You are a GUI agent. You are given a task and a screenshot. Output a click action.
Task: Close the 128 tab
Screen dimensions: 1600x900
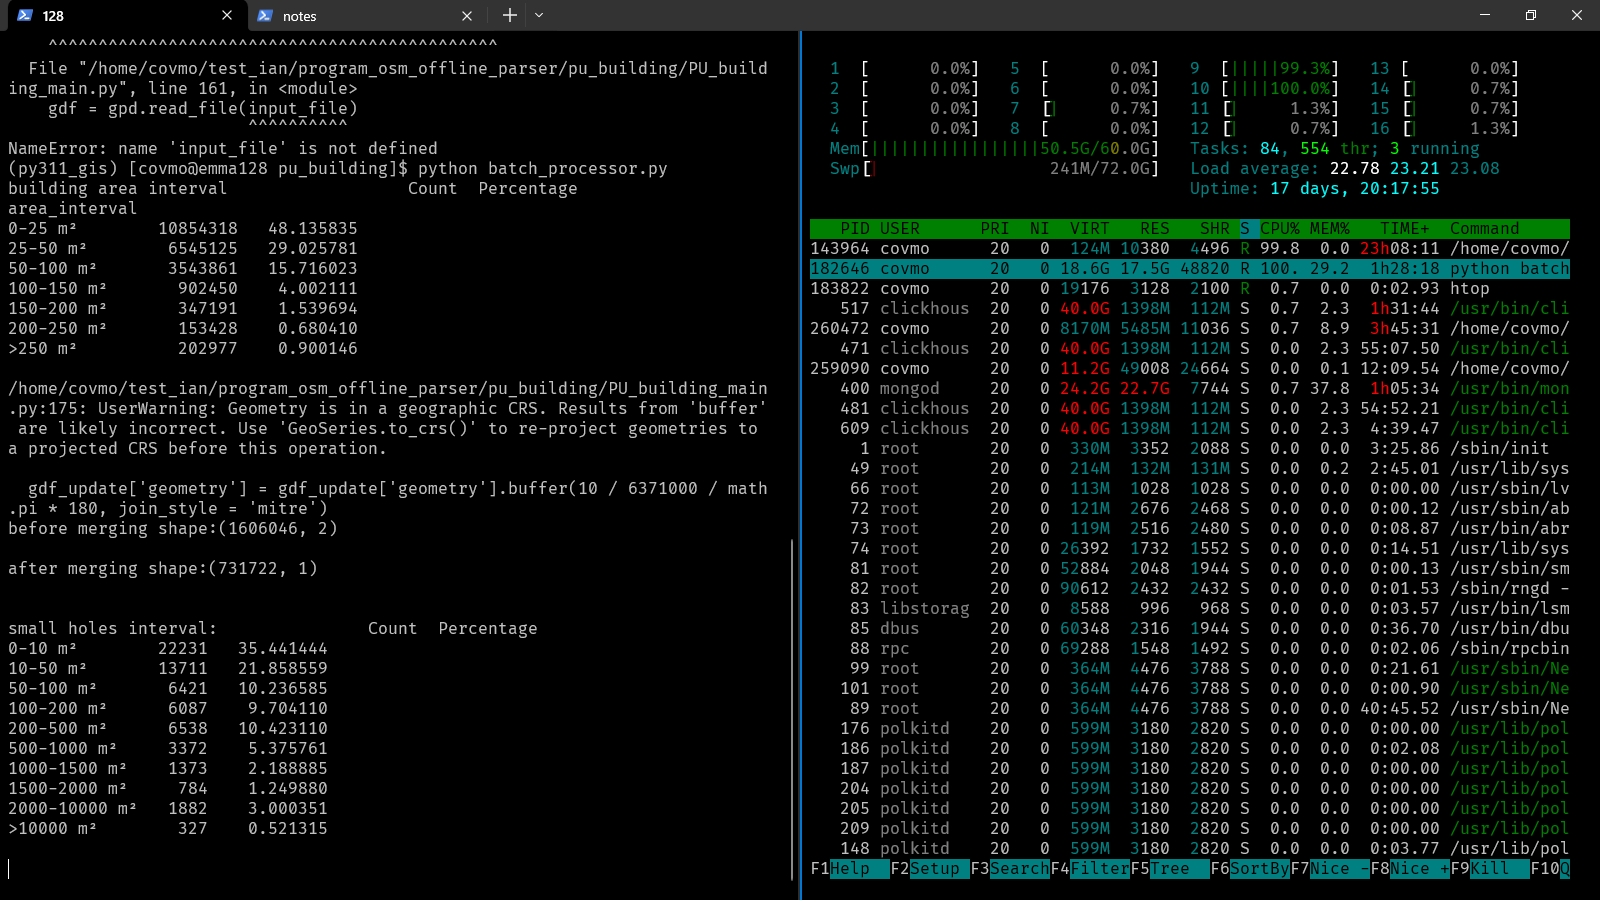point(227,16)
